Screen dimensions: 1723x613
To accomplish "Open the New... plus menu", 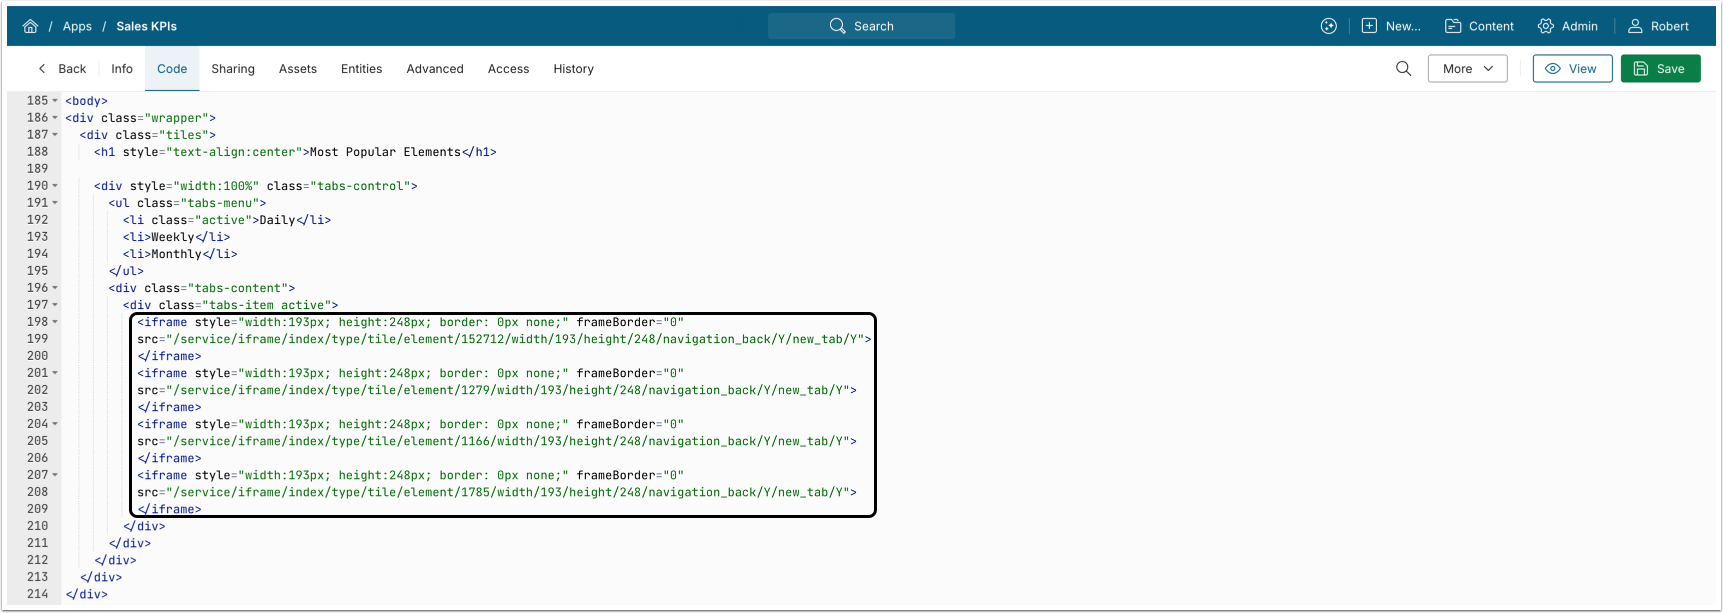I will click(x=1390, y=26).
